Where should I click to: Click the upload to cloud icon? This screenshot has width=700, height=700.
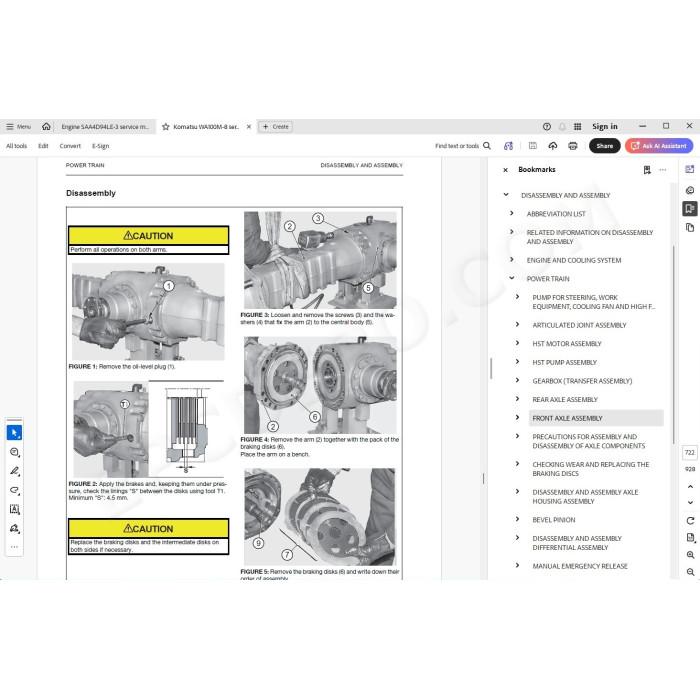tap(553, 146)
